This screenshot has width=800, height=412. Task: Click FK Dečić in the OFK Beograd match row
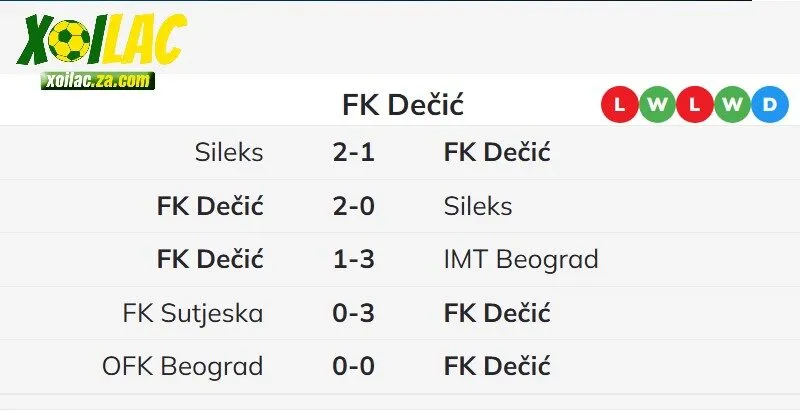(496, 366)
